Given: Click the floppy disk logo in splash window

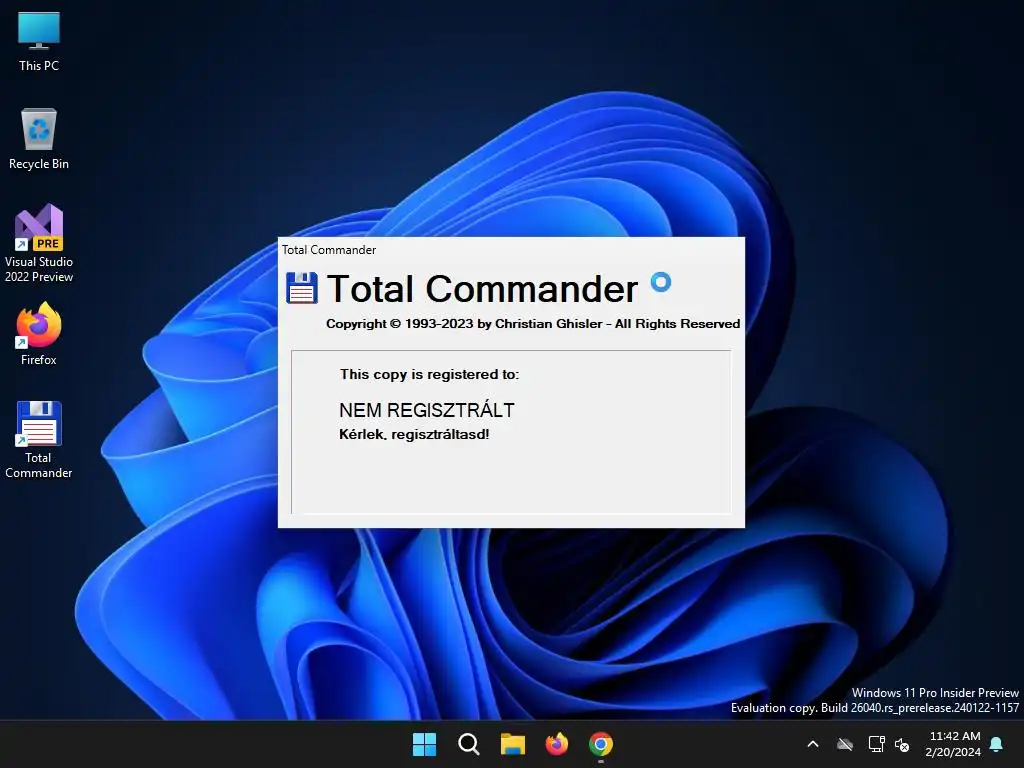Looking at the screenshot, I should click(x=302, y=288).
